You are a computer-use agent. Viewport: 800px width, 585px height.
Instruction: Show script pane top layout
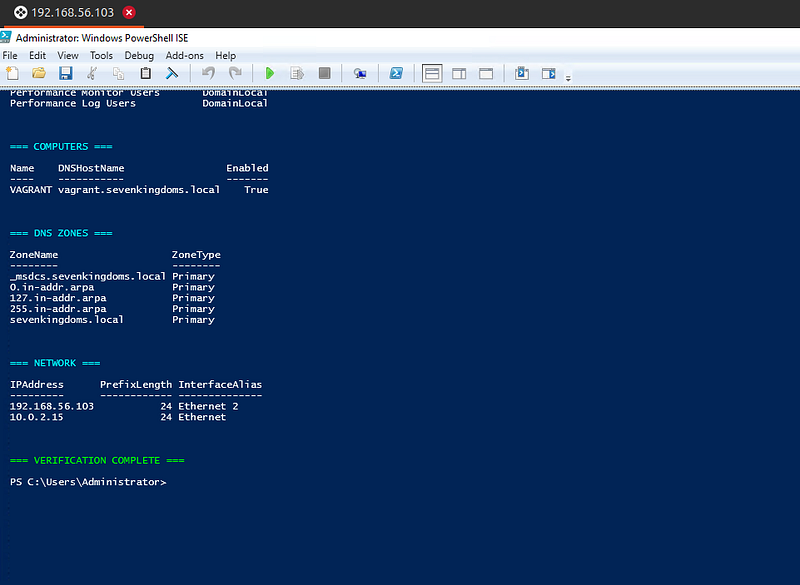(x=432, y=73)
